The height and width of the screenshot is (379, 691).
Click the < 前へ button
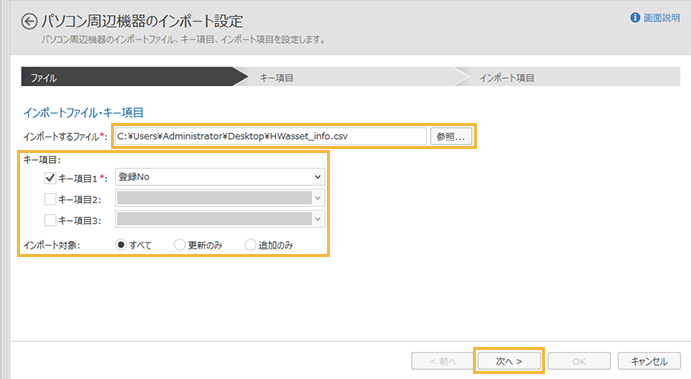click(443, 361)
